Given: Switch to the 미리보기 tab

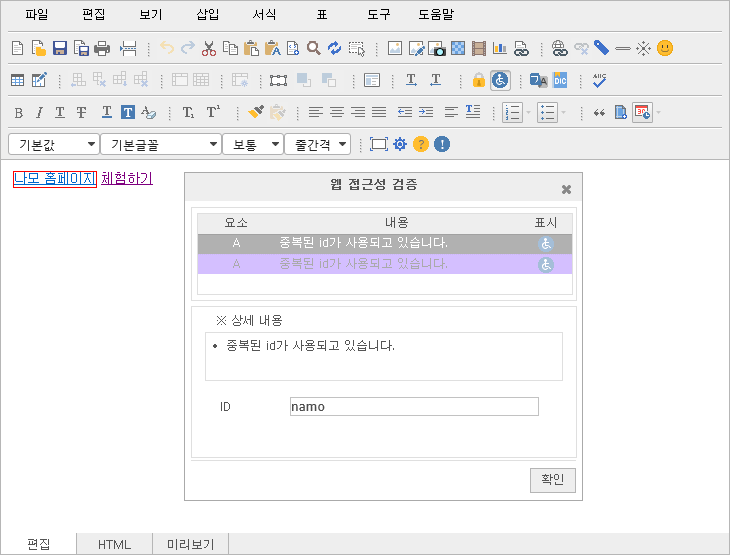Looking at the screenshot, I should coord(190,544).
